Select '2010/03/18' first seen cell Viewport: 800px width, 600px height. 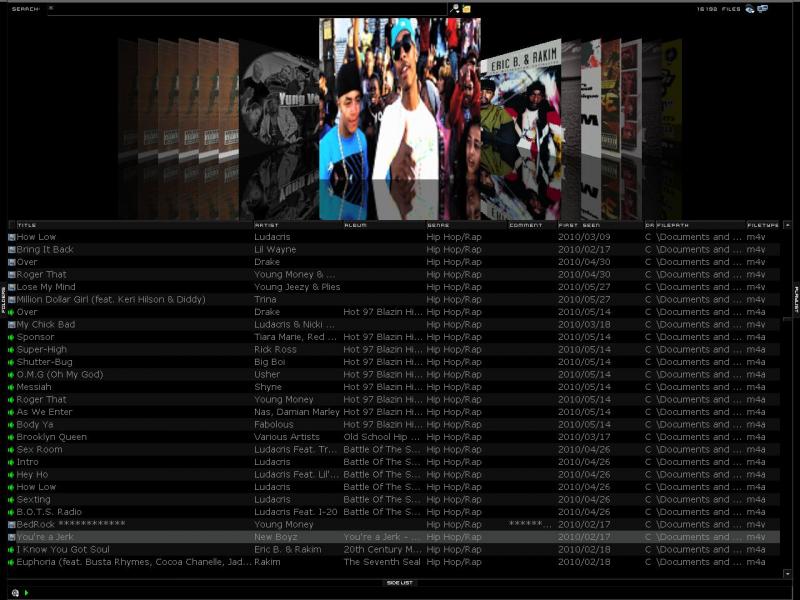(x=584, y=324)
